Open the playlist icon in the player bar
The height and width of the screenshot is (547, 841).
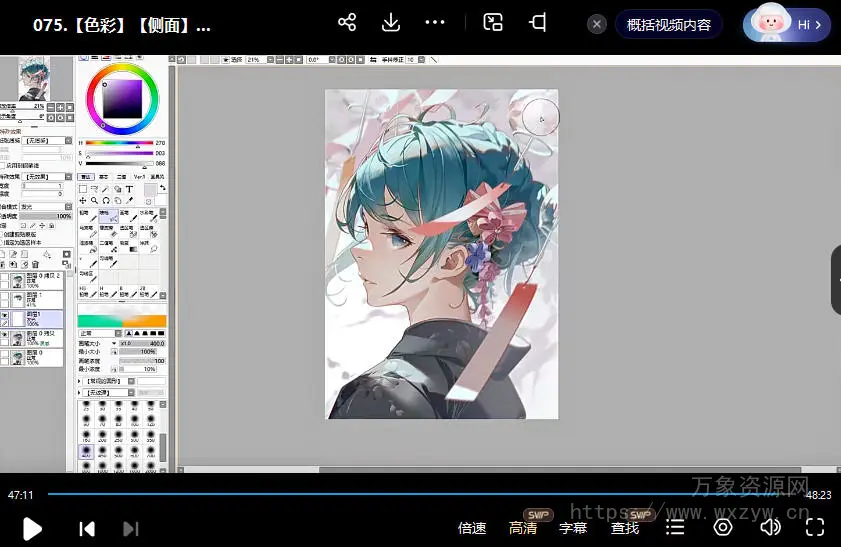pos(676,527)
